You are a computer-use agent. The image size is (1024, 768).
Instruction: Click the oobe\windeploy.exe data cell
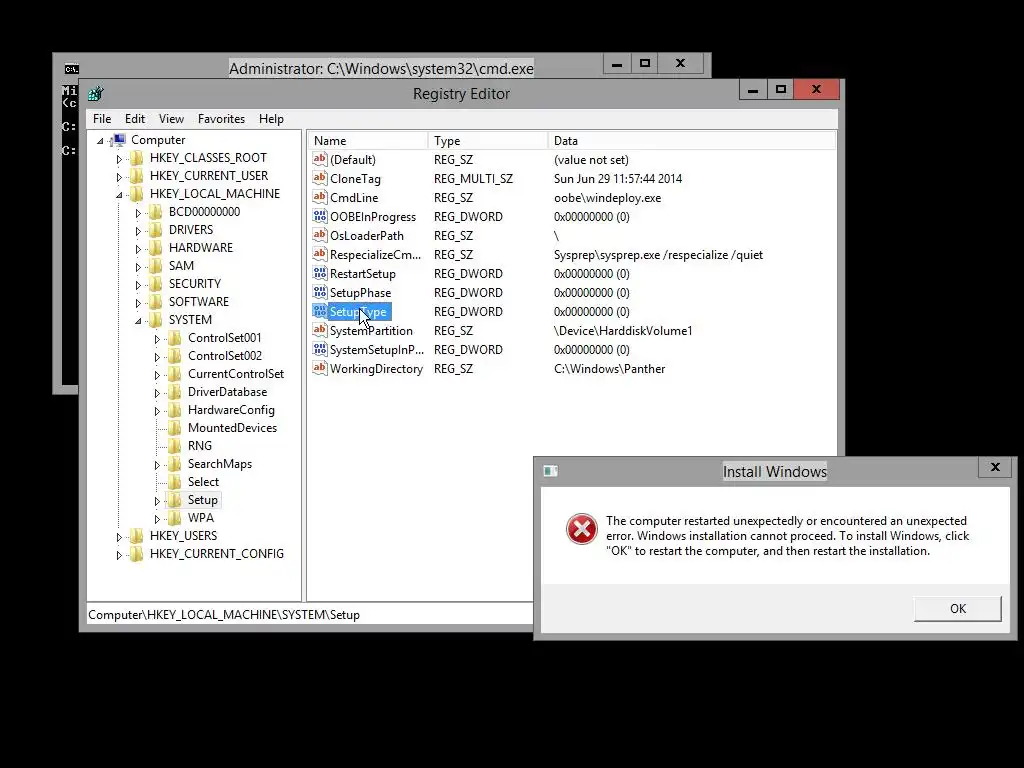coord(607,198)
